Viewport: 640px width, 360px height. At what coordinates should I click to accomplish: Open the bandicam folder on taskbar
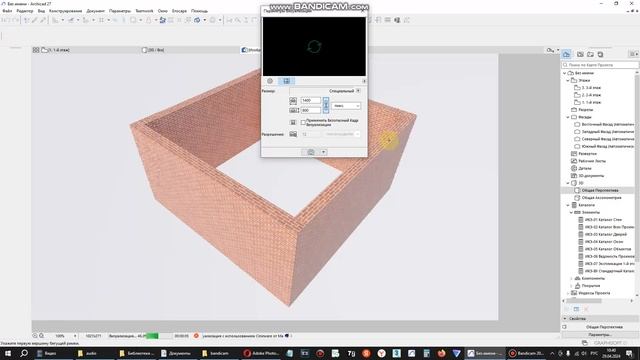click(216, 353)
